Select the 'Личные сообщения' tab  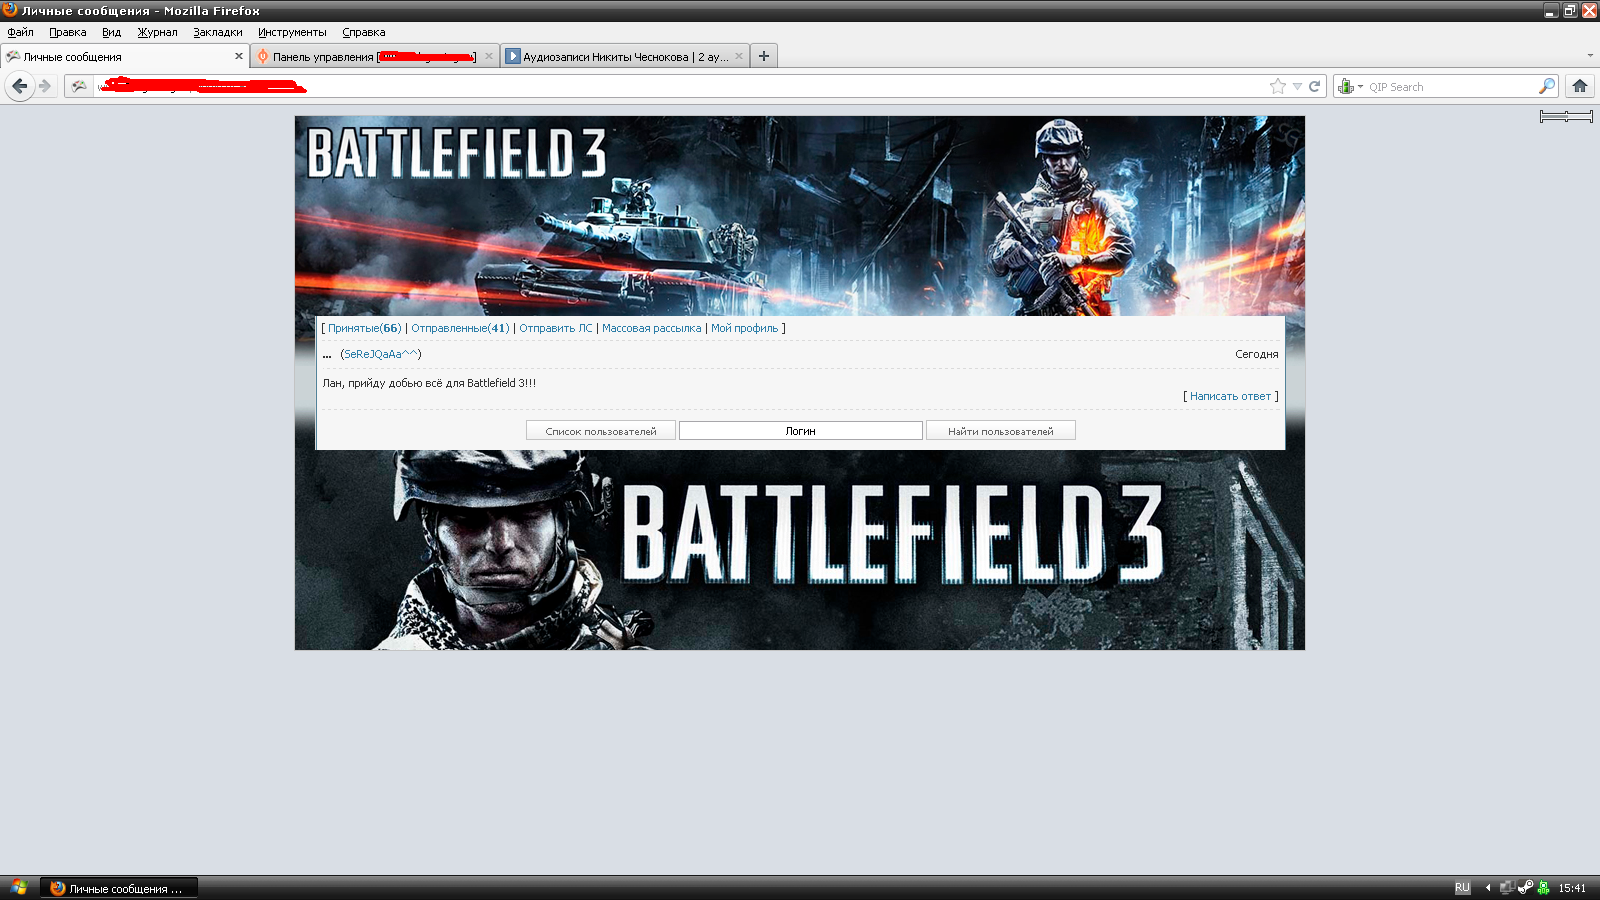click(124, 56)
